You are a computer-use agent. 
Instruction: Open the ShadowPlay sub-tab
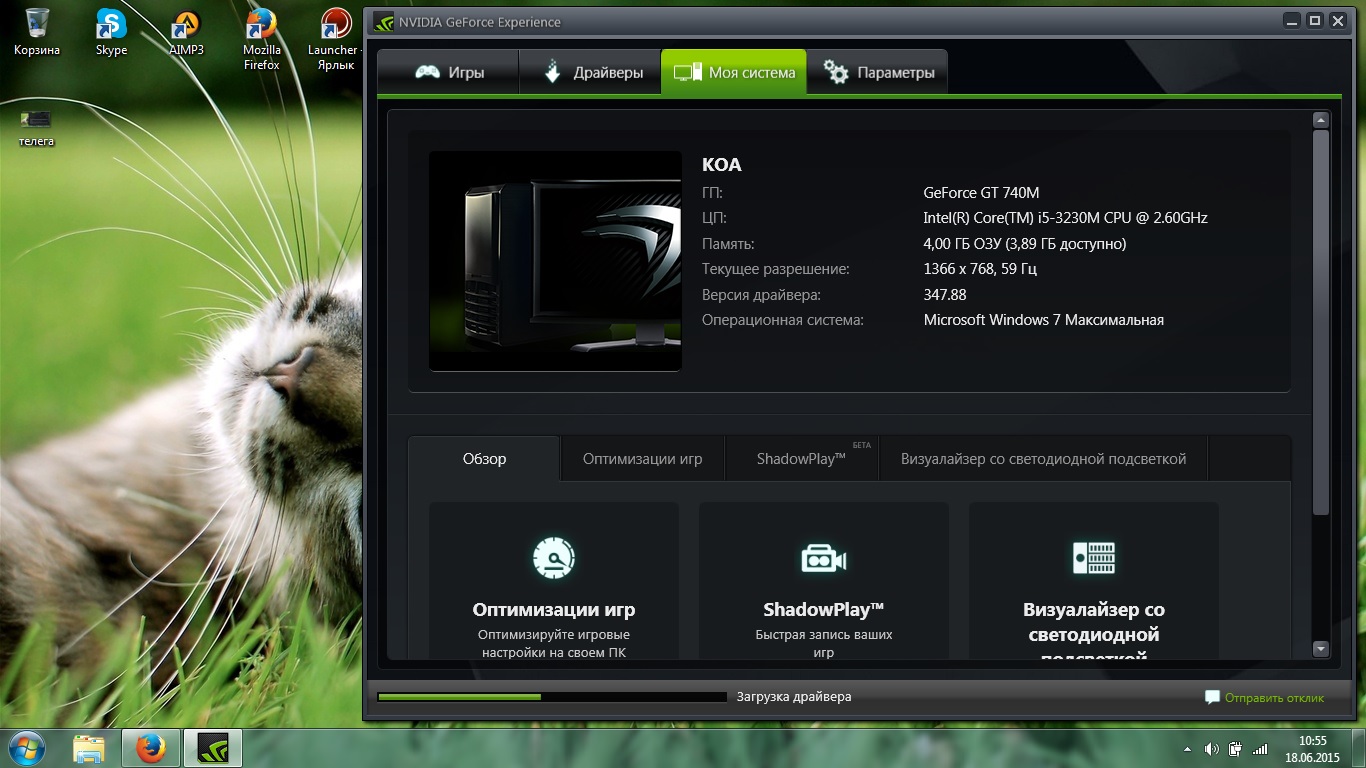click(801, 459)
